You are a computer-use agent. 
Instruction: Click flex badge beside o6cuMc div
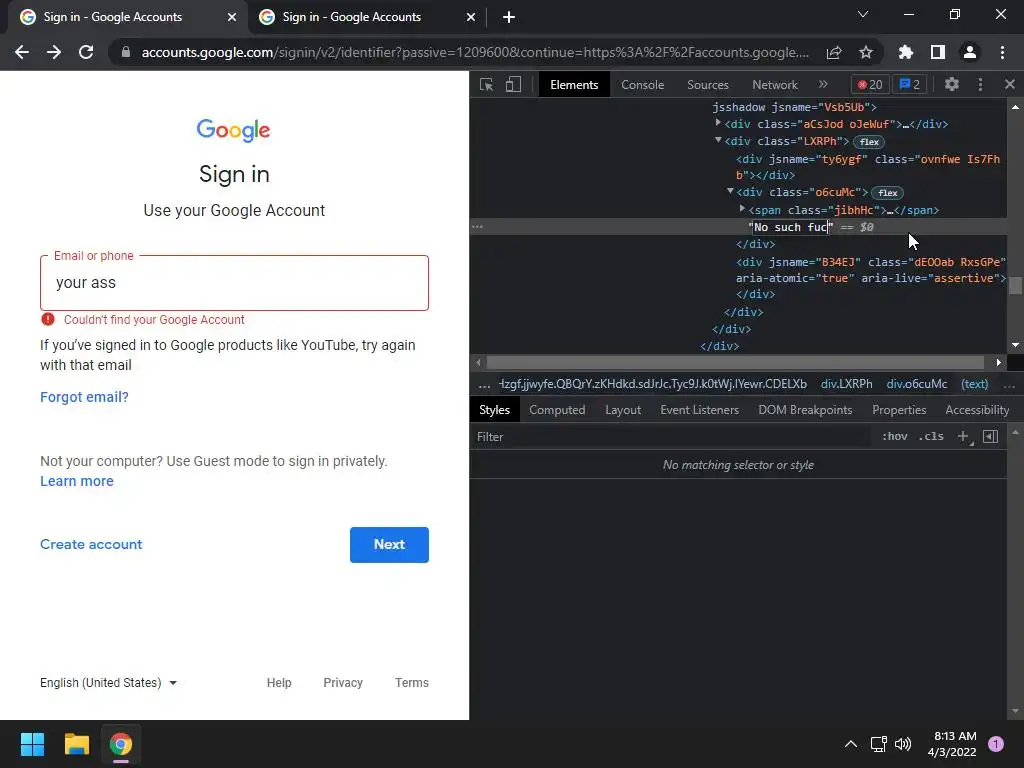[888, 193]
